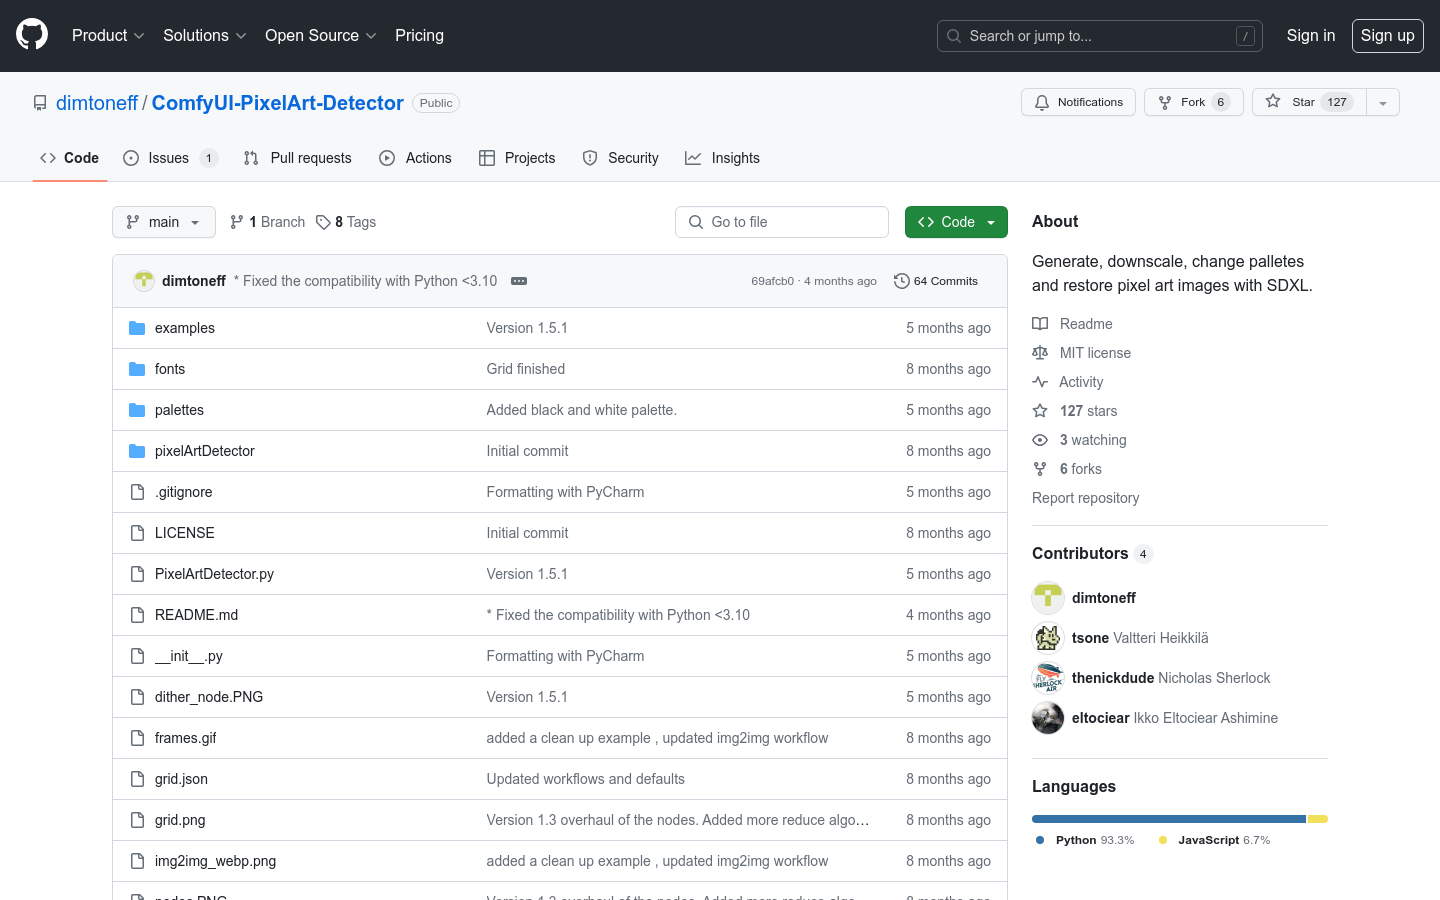Click the Readme link in About
The height and width of the screenshot is (900, 1440).
1073,324
